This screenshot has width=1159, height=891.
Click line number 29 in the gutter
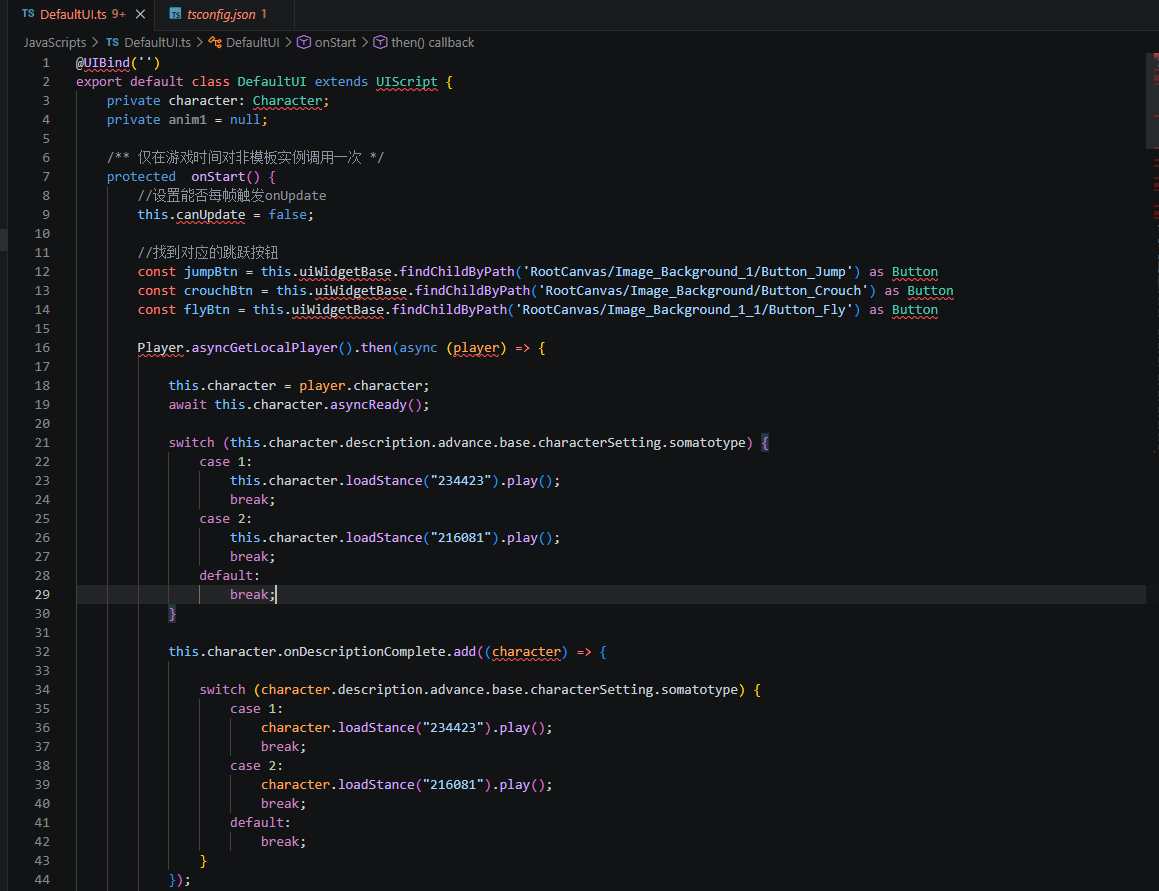42,595
